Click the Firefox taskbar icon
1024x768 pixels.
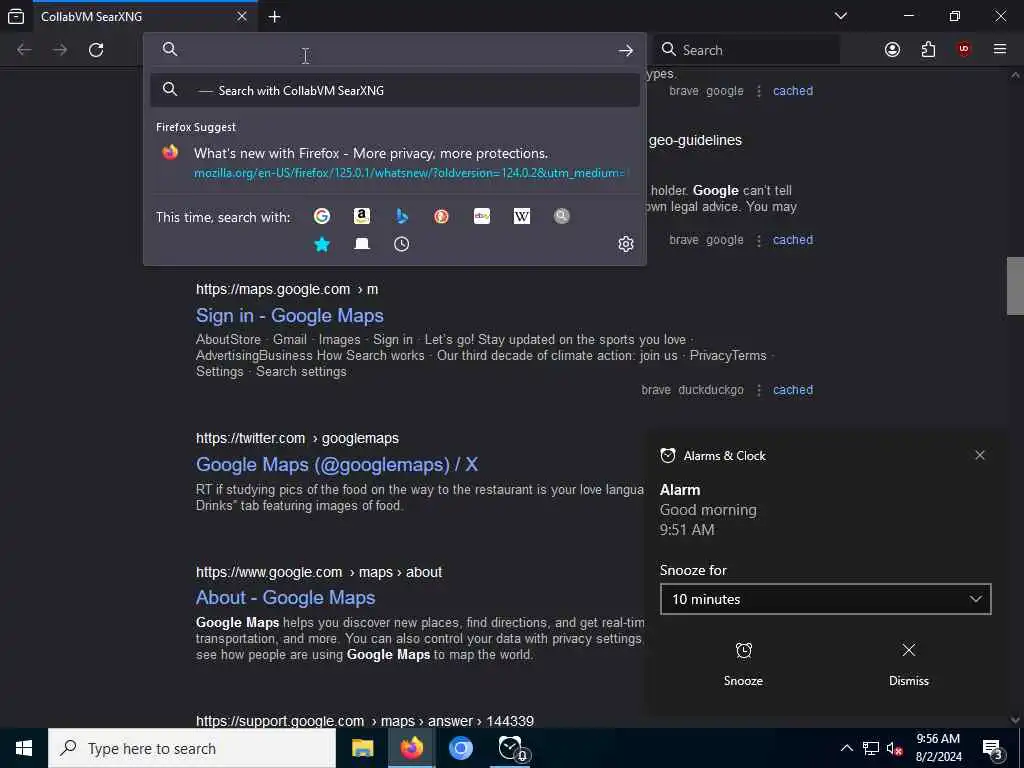tap(411, 748)
